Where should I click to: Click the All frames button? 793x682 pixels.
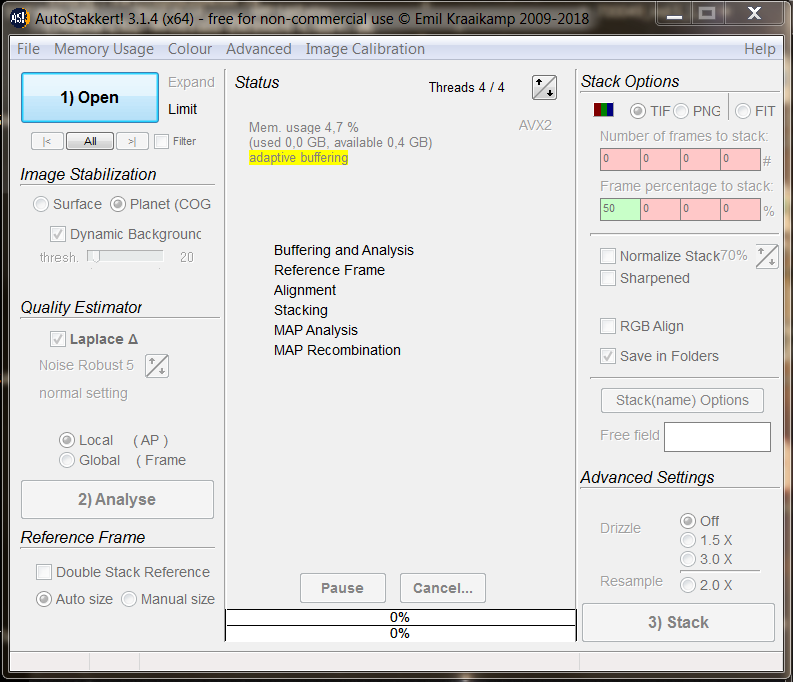point(90,141)
